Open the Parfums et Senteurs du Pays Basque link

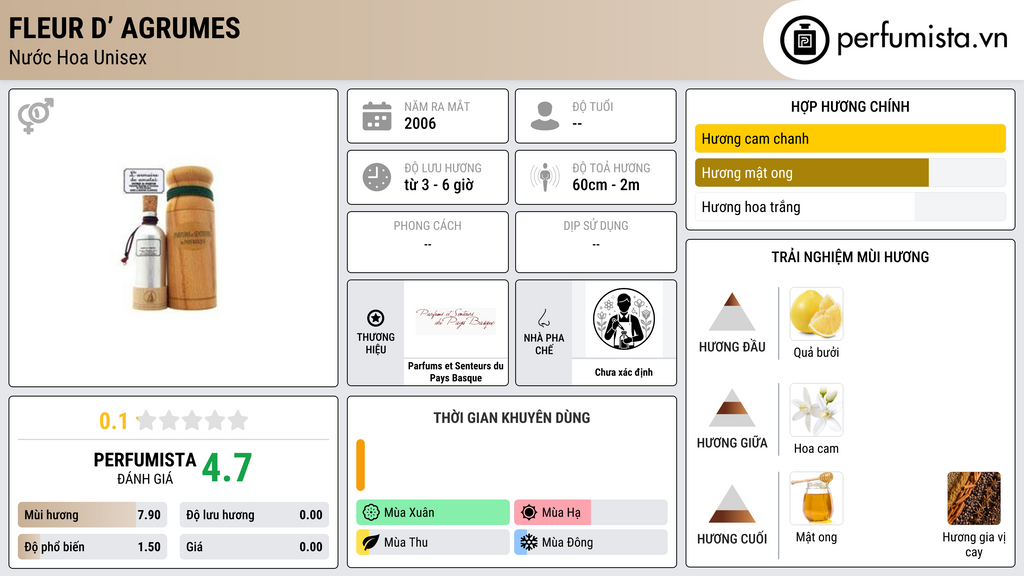tap(456, 372)
